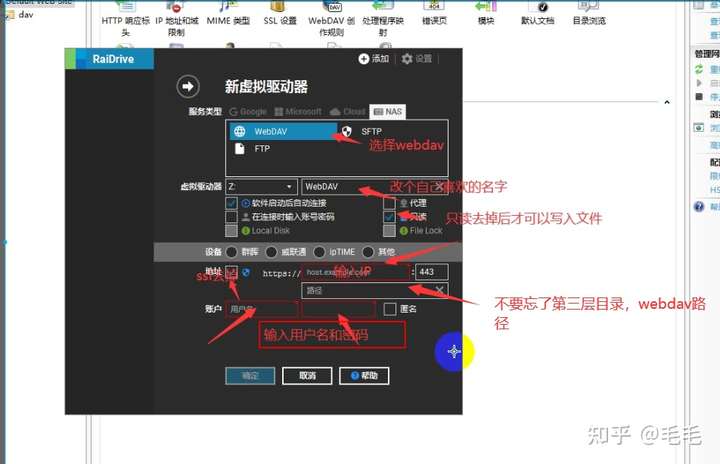Open IP 地址和域限制 in IIS window
720x464 pixels.
(177, 18)
